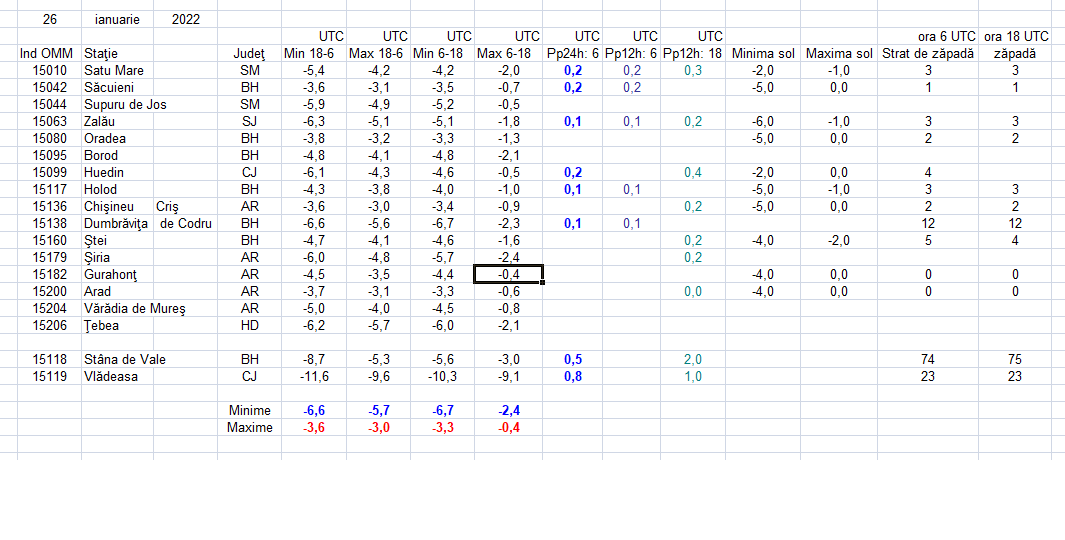Image resolution: width=1065 pixels, height=540 pixels.
Task: Click the Strat de zăpadă header
Action: [928, 54]
